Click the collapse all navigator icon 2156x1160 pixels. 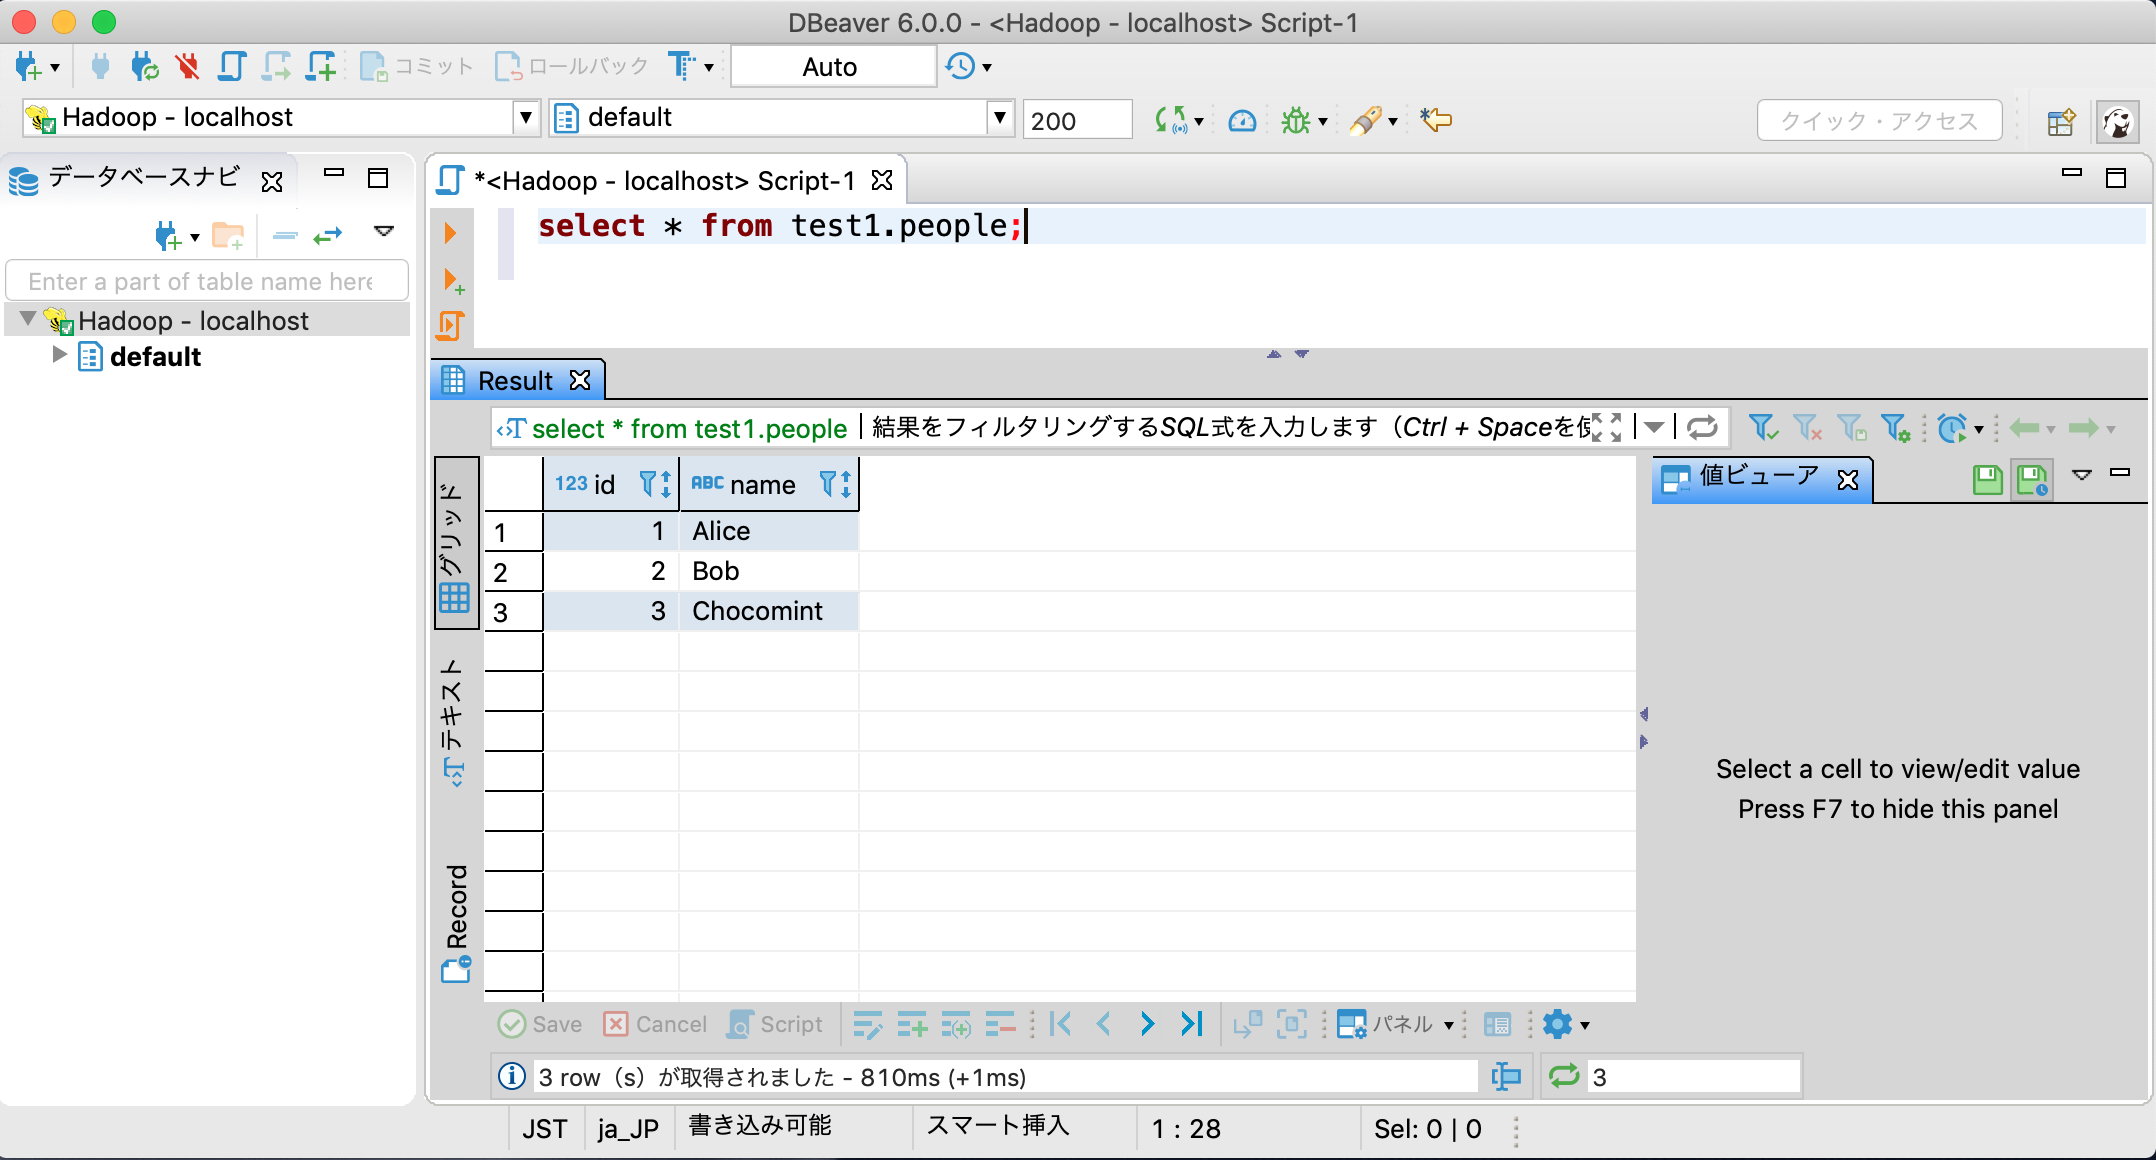pyautogui.click(x=285, y=235)
